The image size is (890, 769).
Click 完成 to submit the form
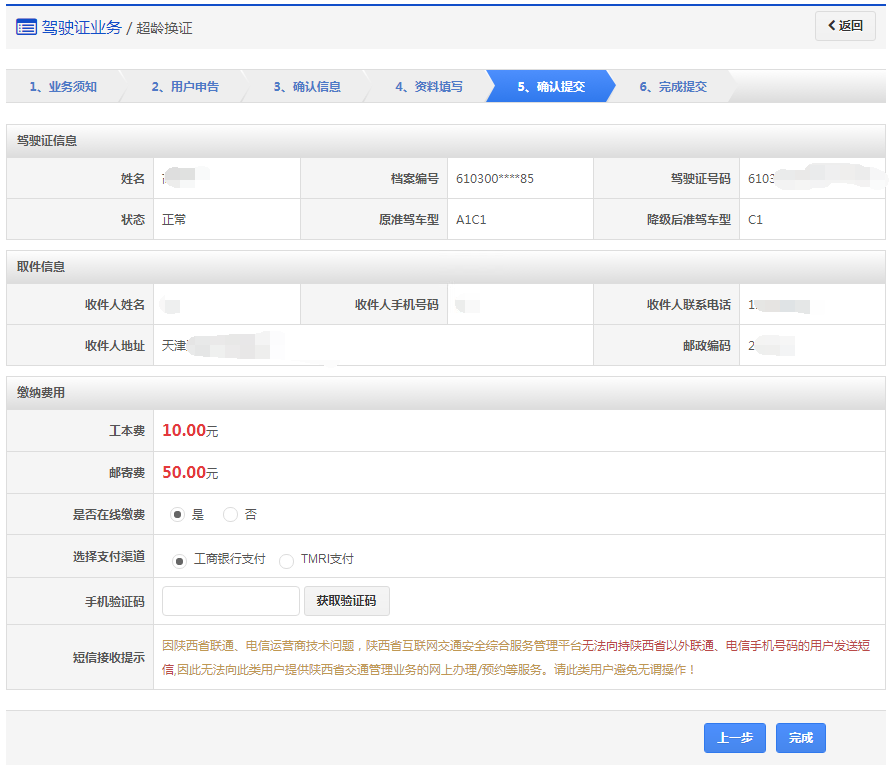pos(800,738)
